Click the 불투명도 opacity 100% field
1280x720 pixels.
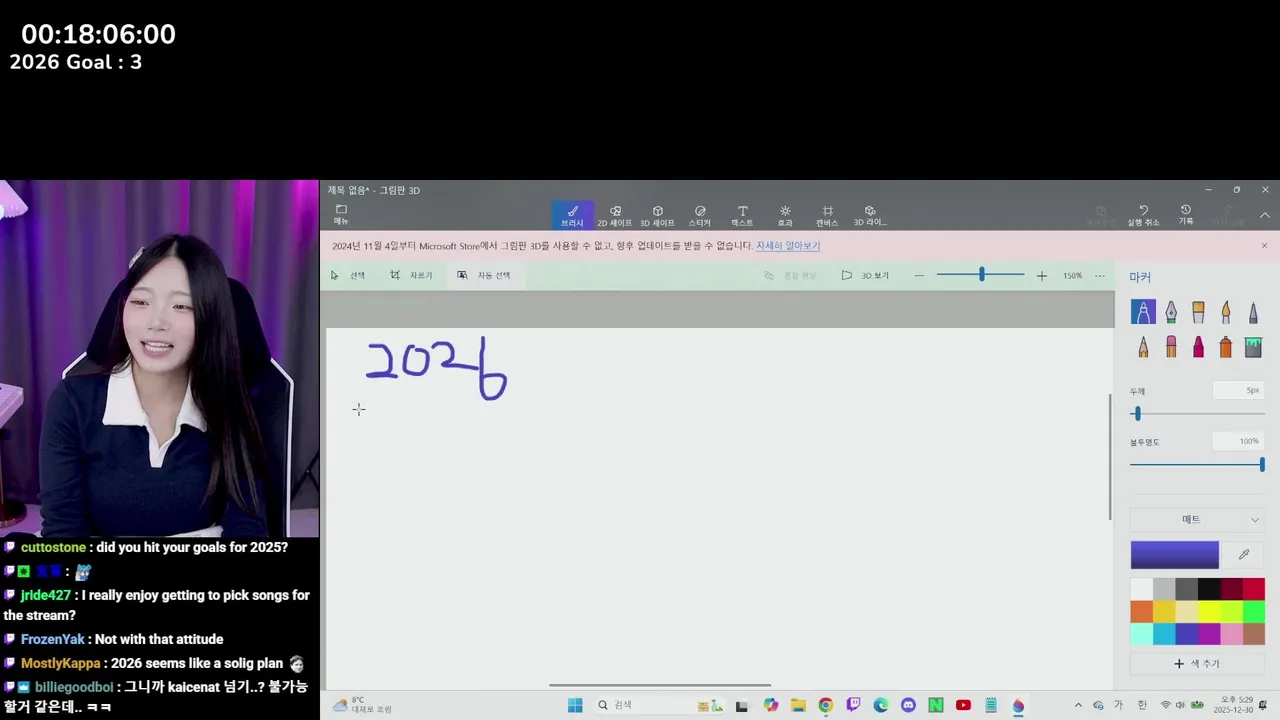1238,441
